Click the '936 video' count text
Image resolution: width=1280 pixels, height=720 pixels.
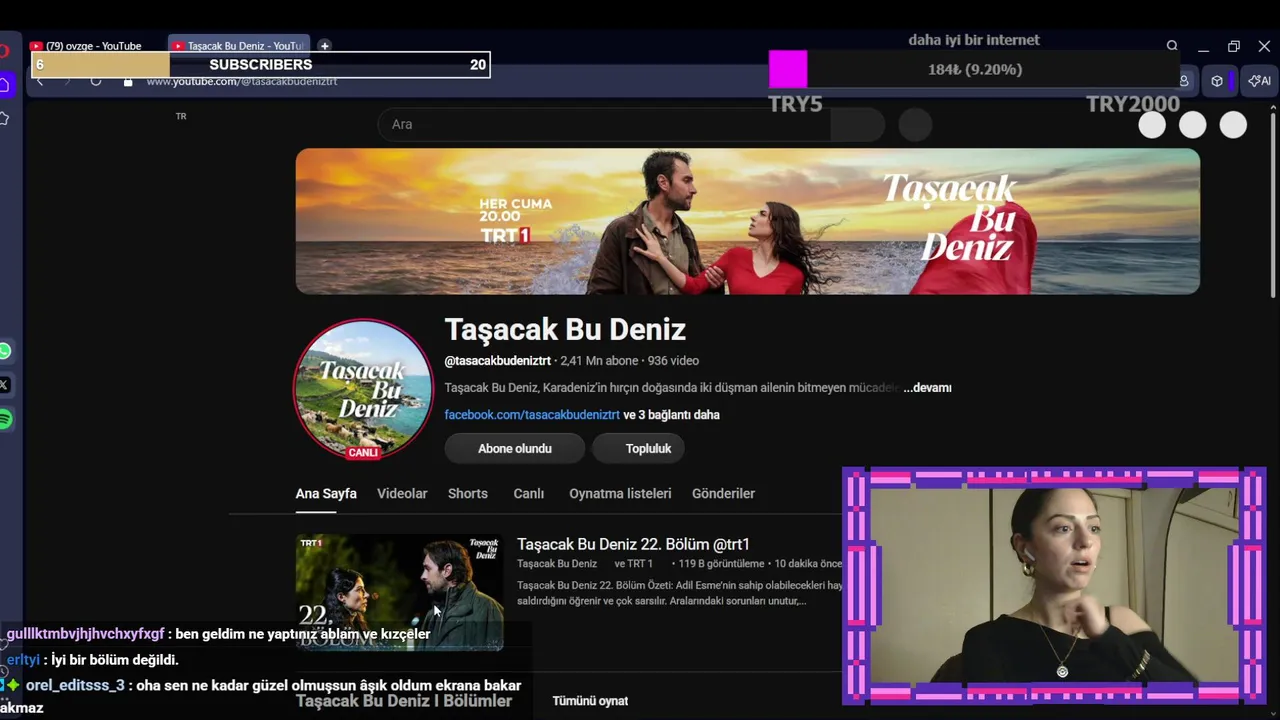(x=673, y=361)
